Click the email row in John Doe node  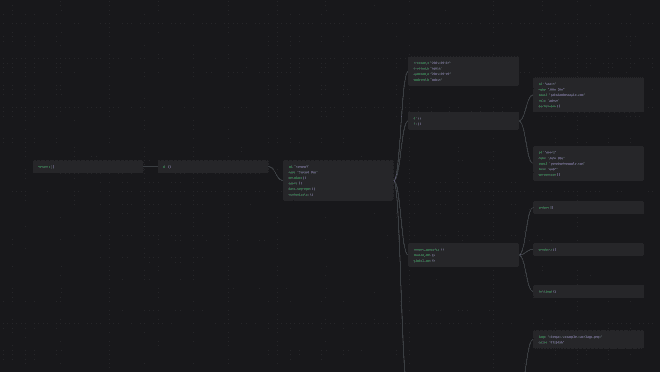click(562, 95)
